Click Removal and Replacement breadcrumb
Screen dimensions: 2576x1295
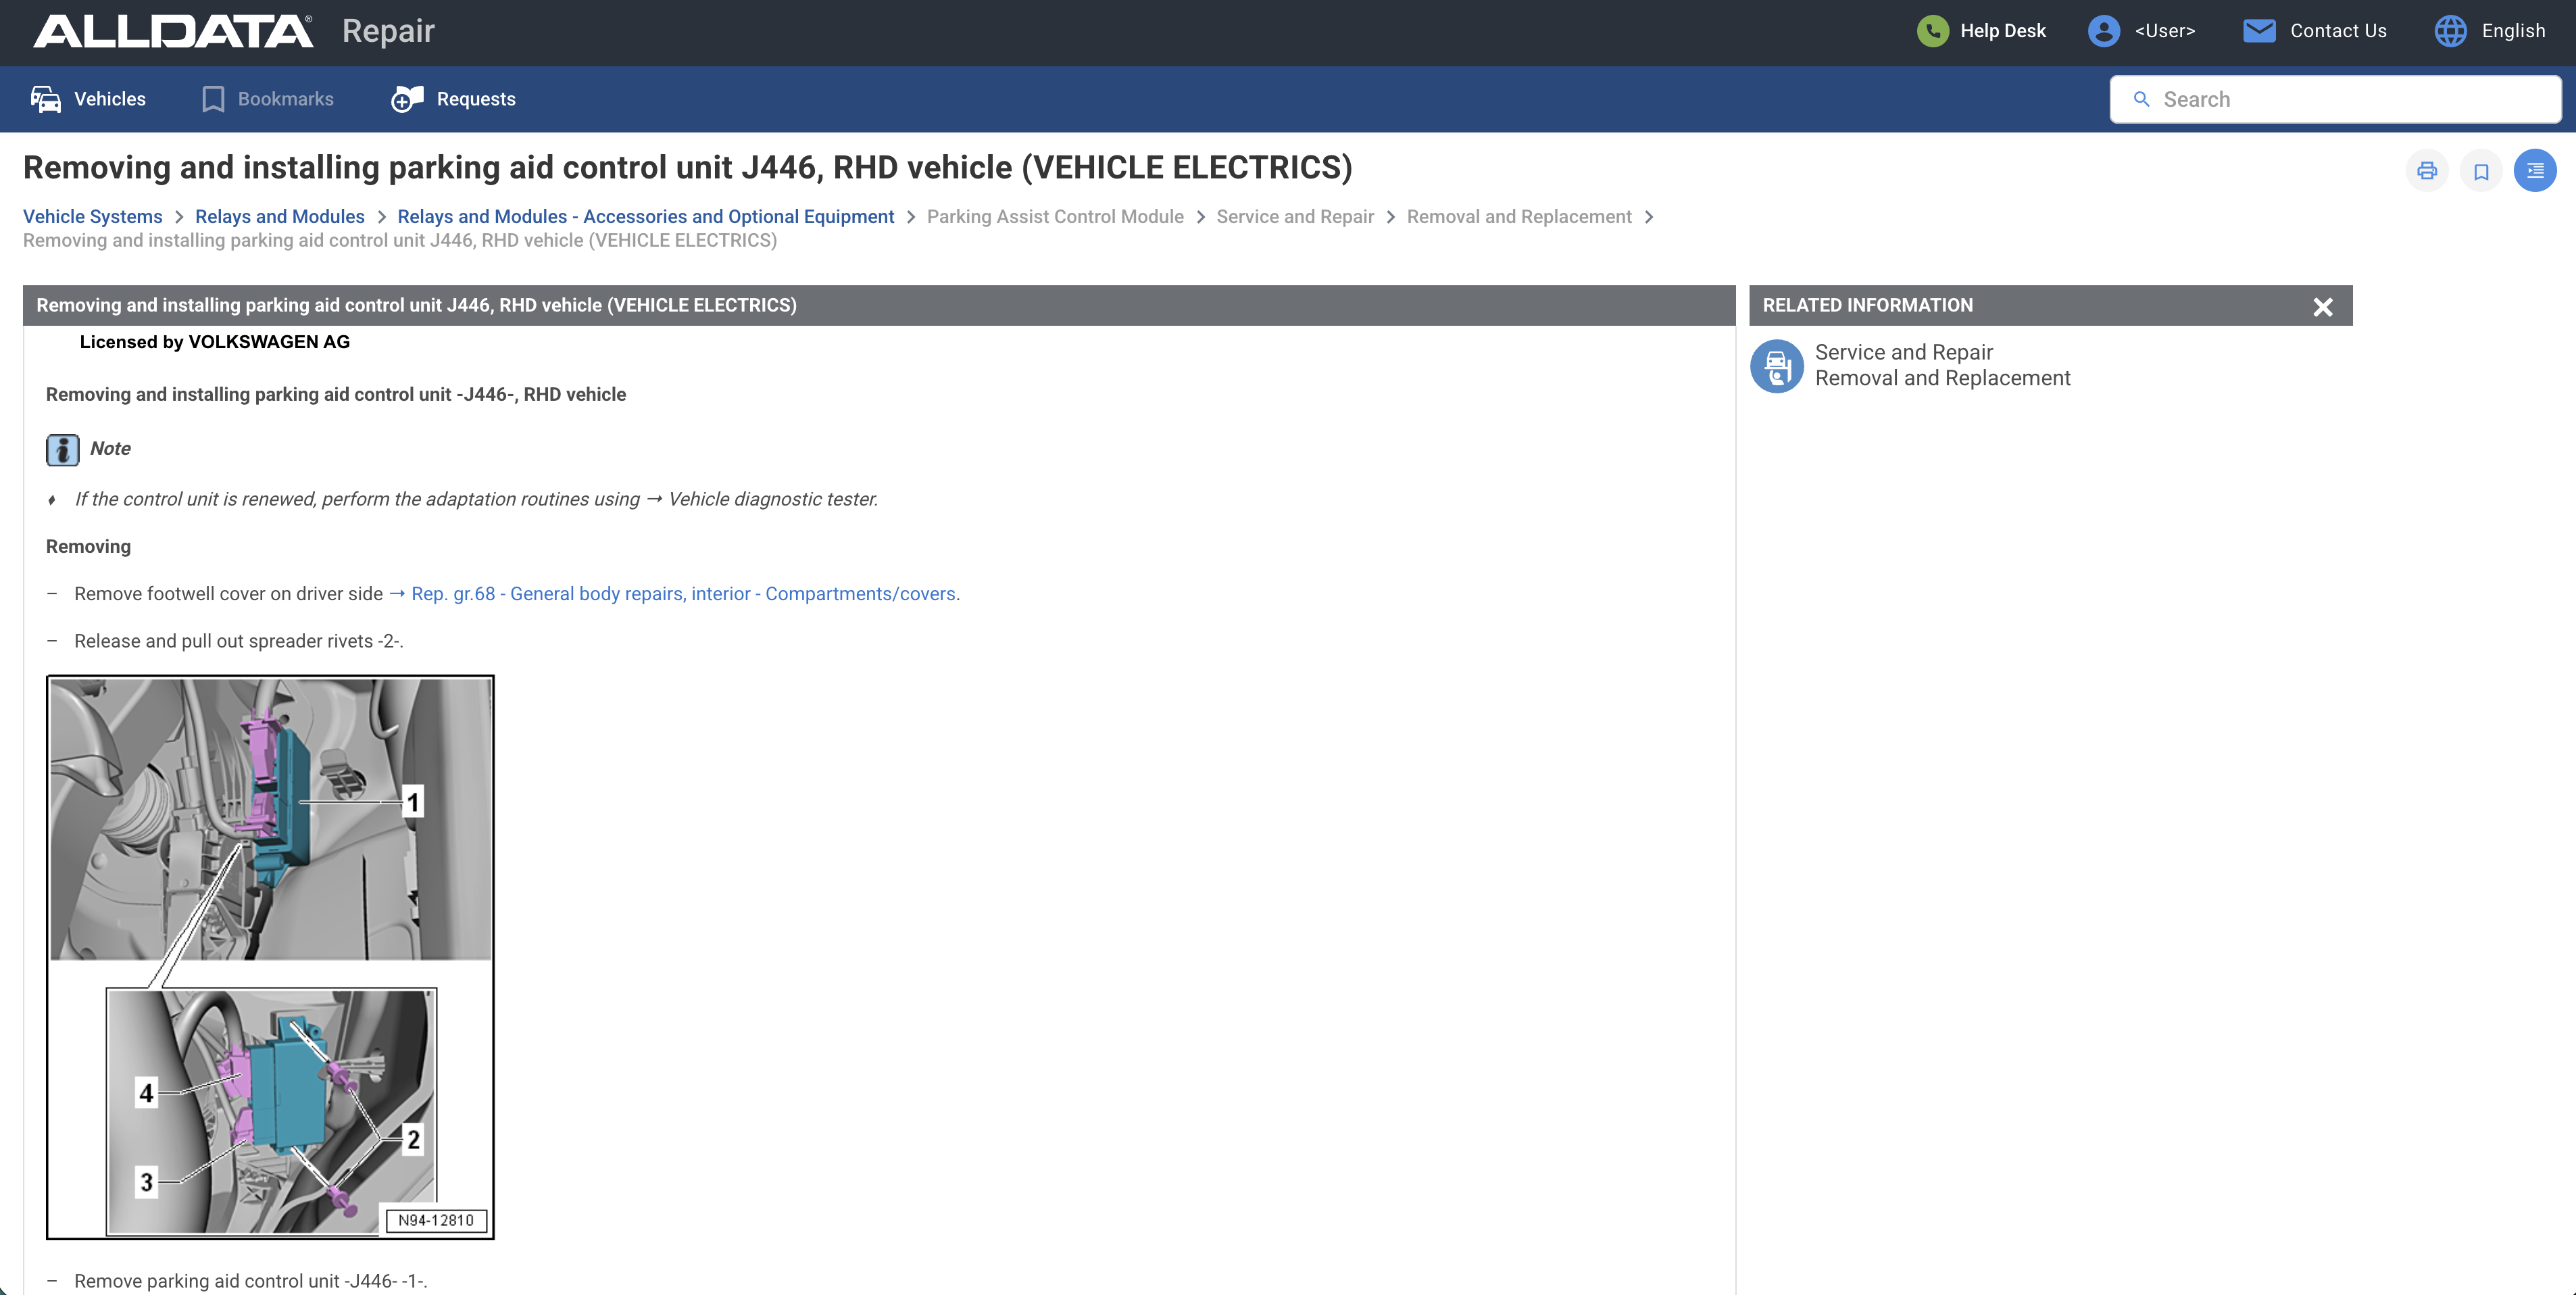point(1518,217)
